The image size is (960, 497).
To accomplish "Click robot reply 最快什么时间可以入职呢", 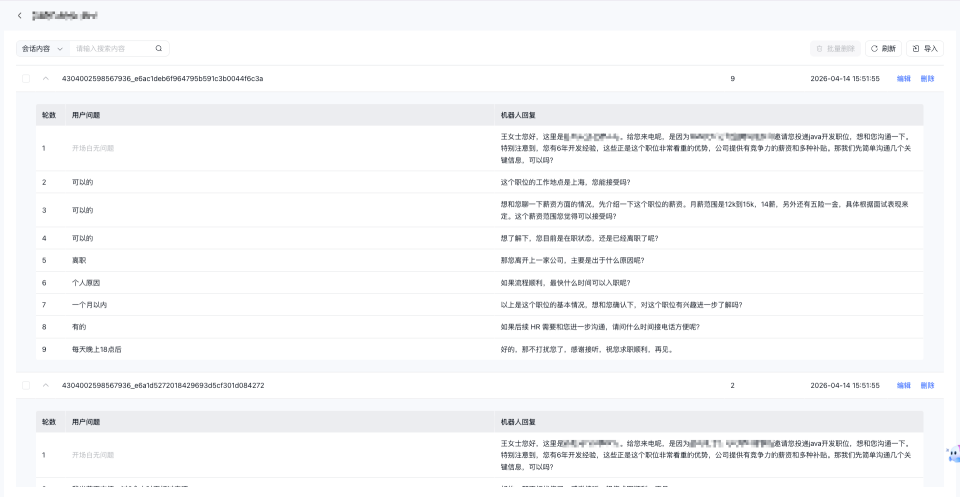I will click(565, 283).
